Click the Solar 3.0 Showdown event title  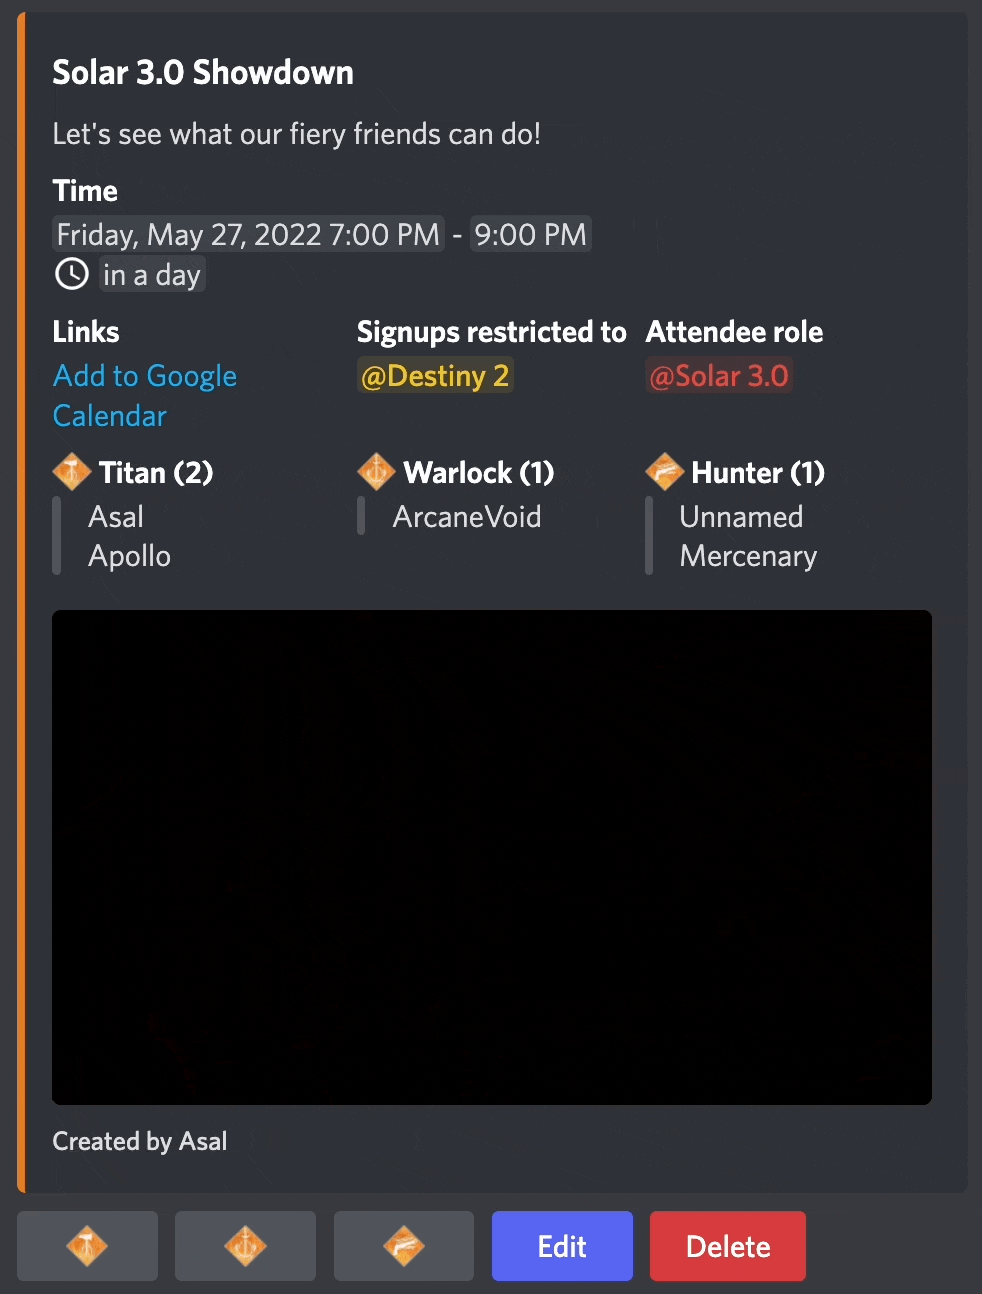(x=203, y=71)
